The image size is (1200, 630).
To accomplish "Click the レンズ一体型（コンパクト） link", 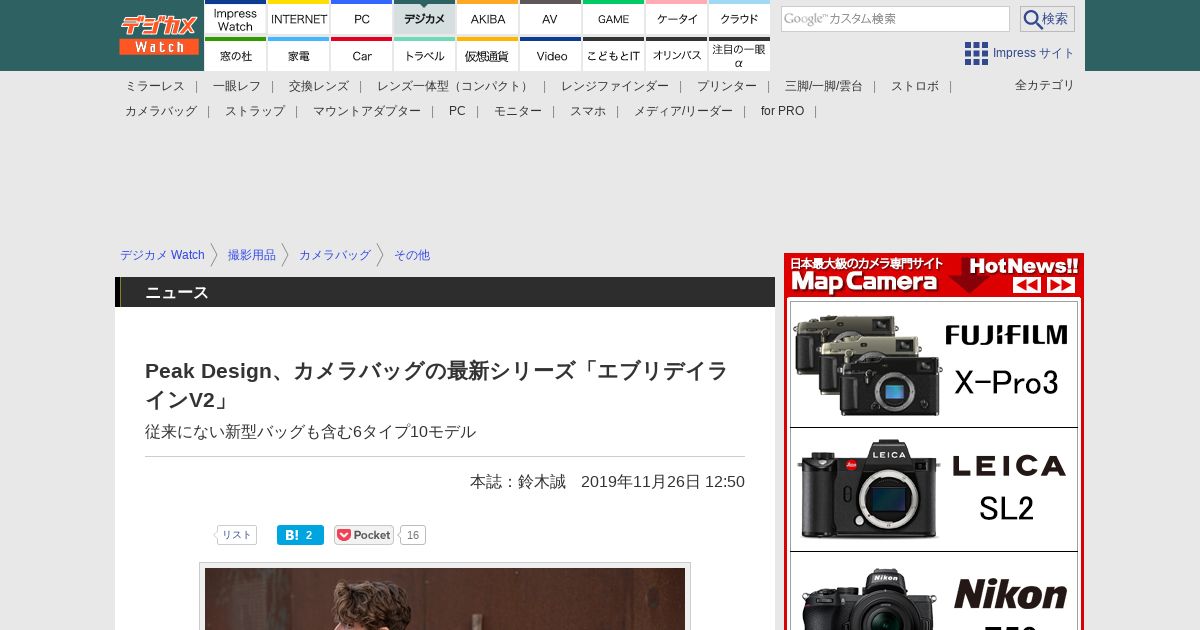I will pyautogui.click(x=455, y=86).
